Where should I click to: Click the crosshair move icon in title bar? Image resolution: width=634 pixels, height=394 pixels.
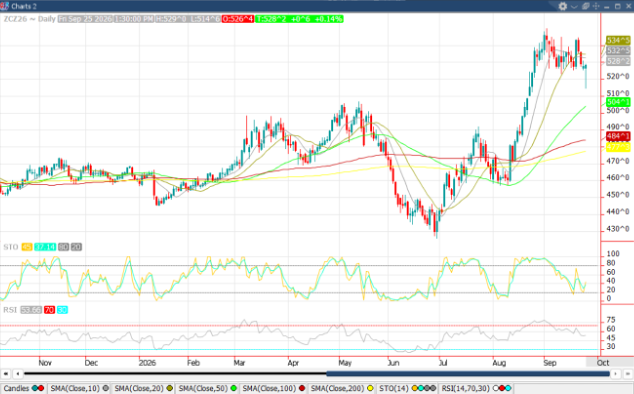tap(596, 6)
